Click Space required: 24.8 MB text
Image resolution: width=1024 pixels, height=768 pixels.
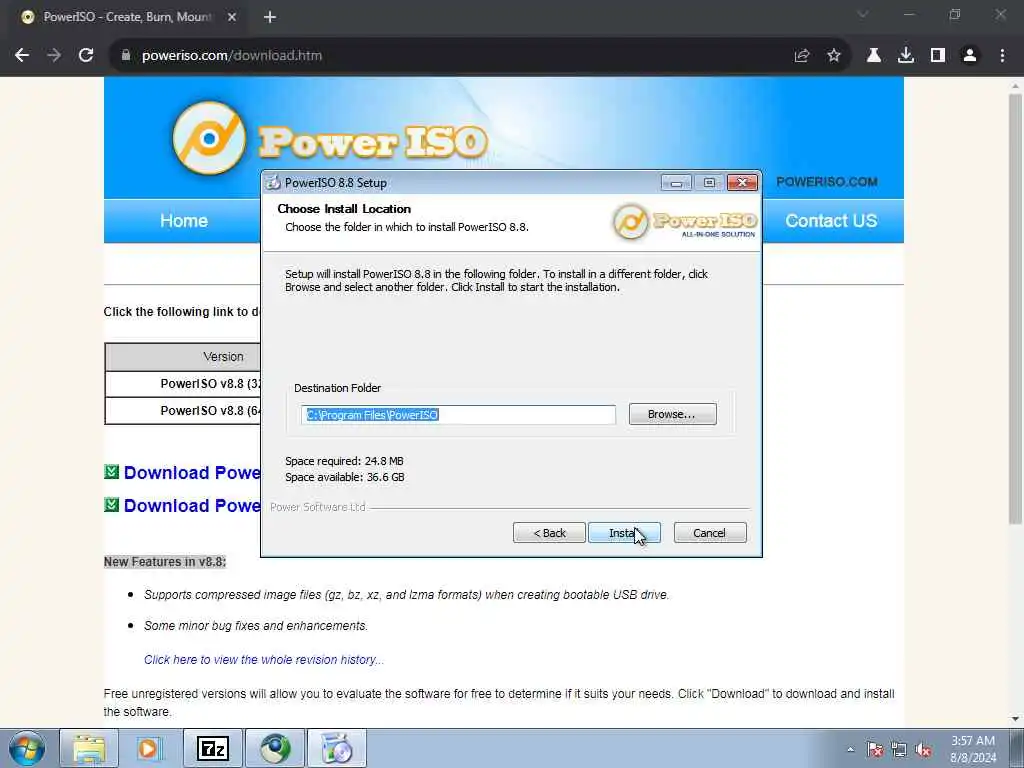pos(344,461)
